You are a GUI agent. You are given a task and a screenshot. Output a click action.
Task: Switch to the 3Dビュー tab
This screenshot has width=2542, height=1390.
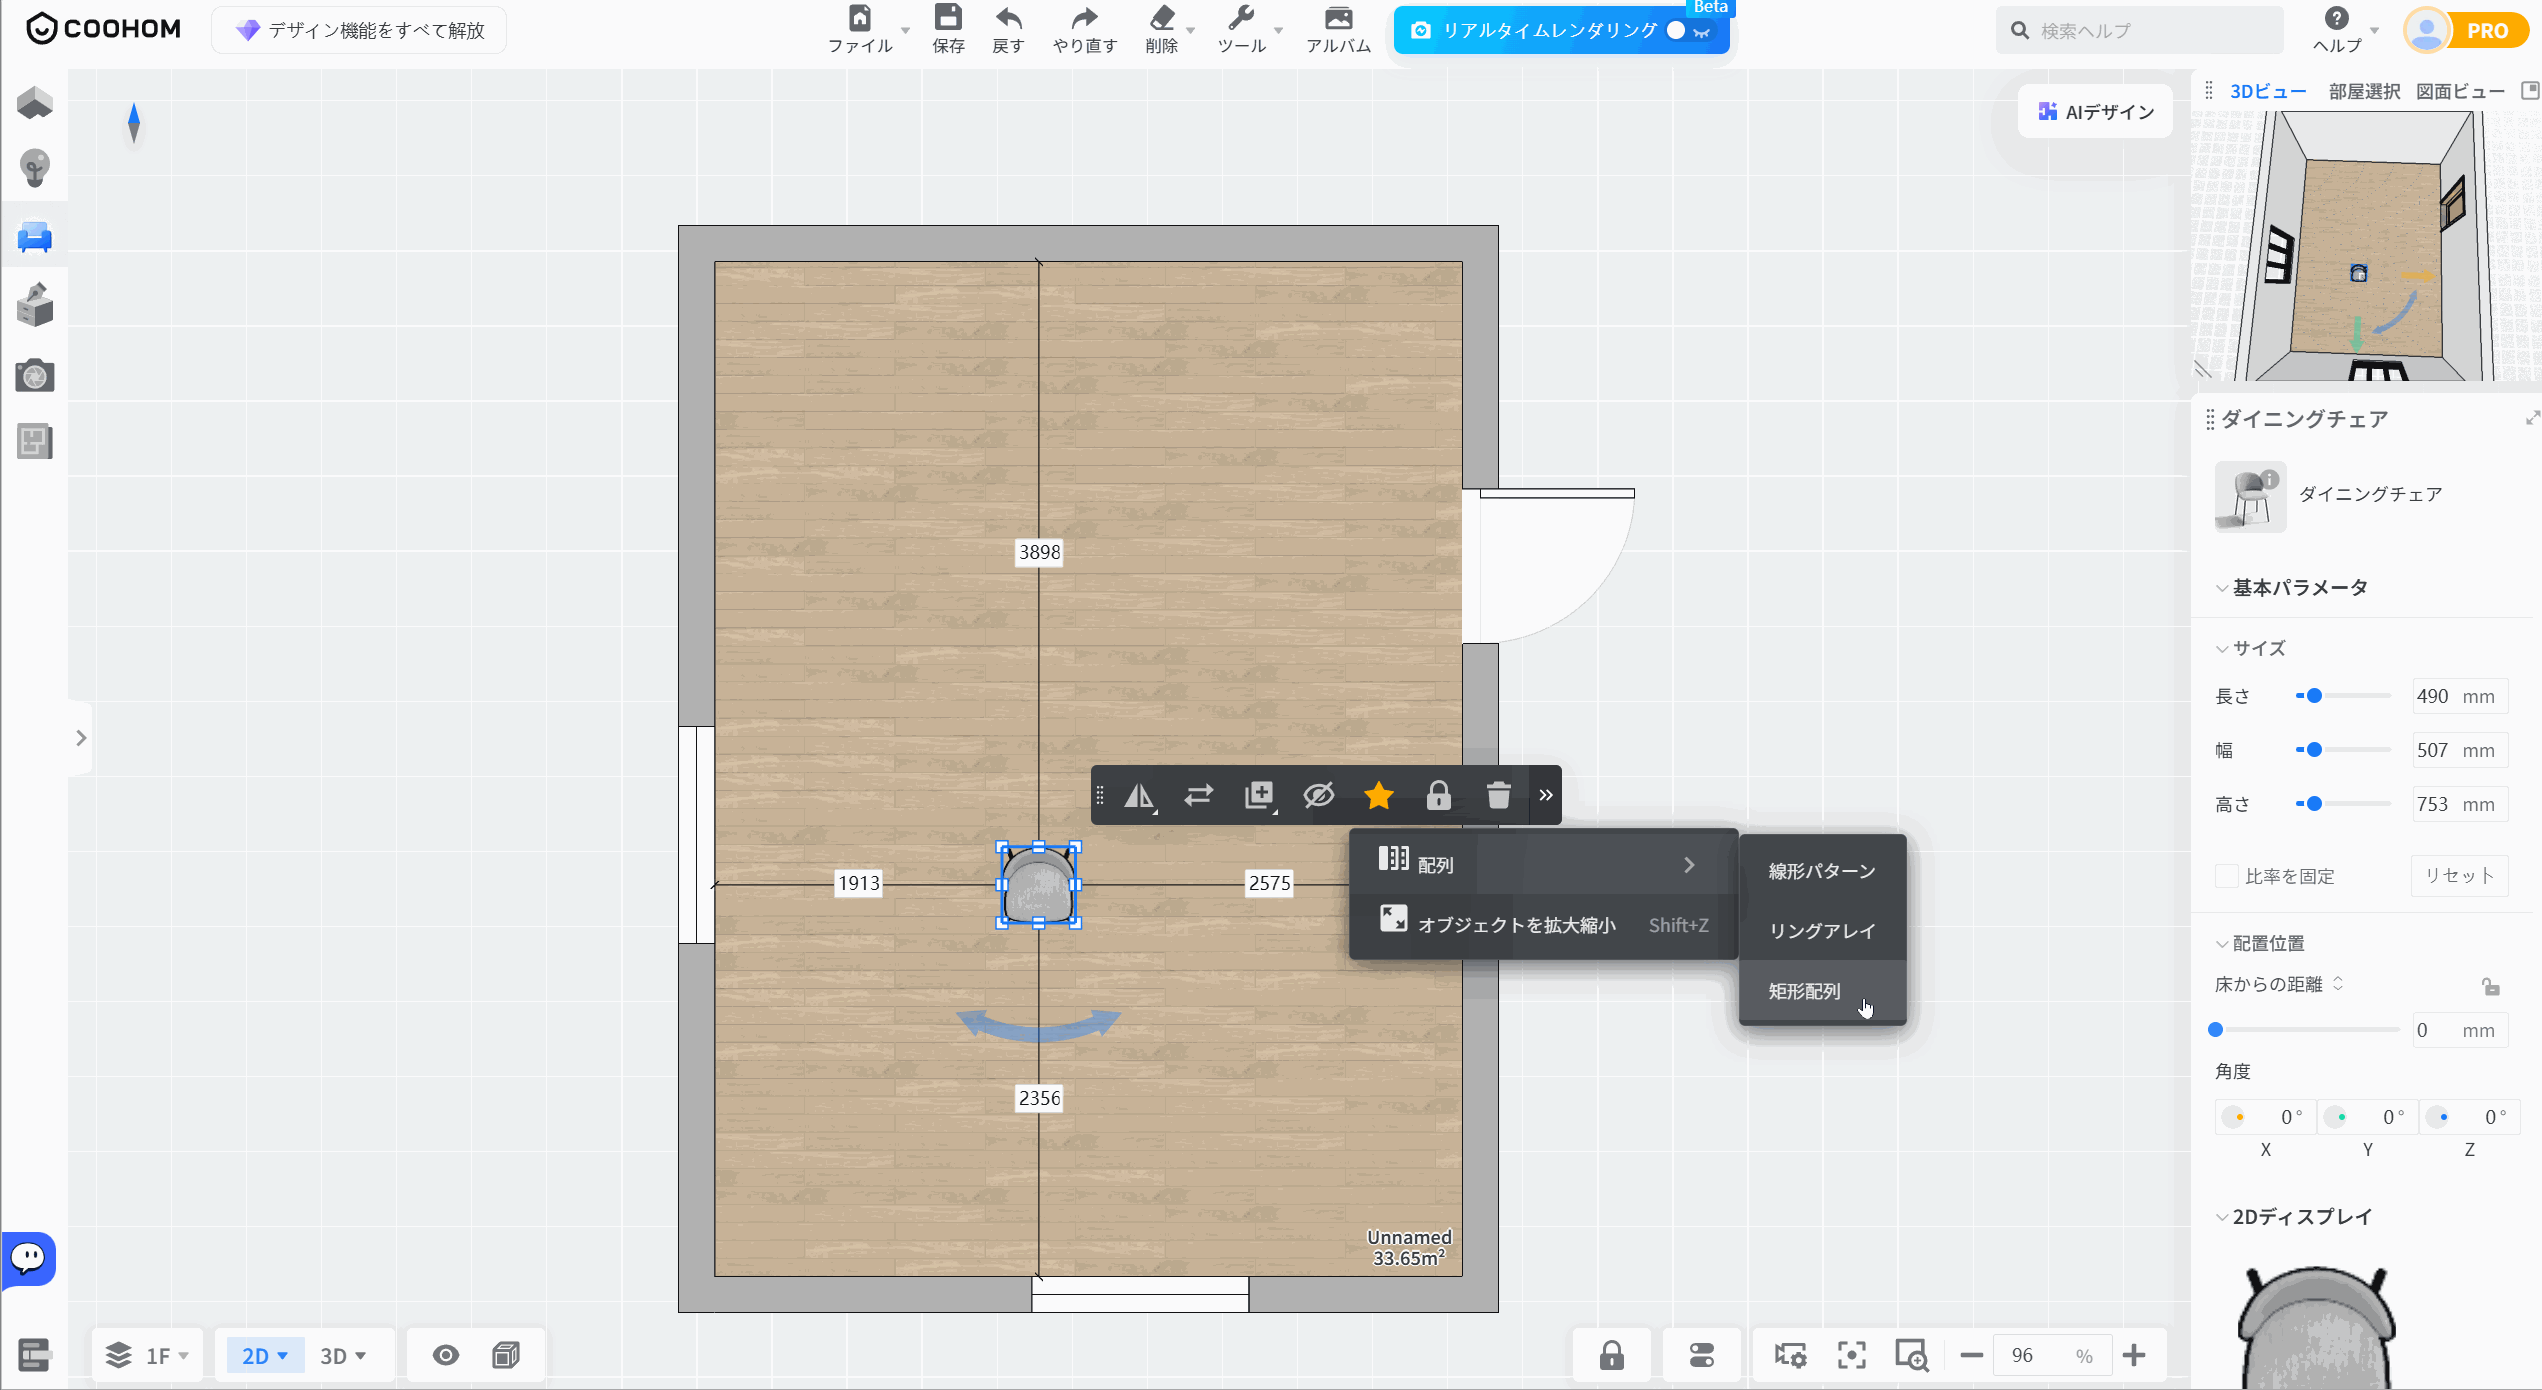[x=2267, y=91]
